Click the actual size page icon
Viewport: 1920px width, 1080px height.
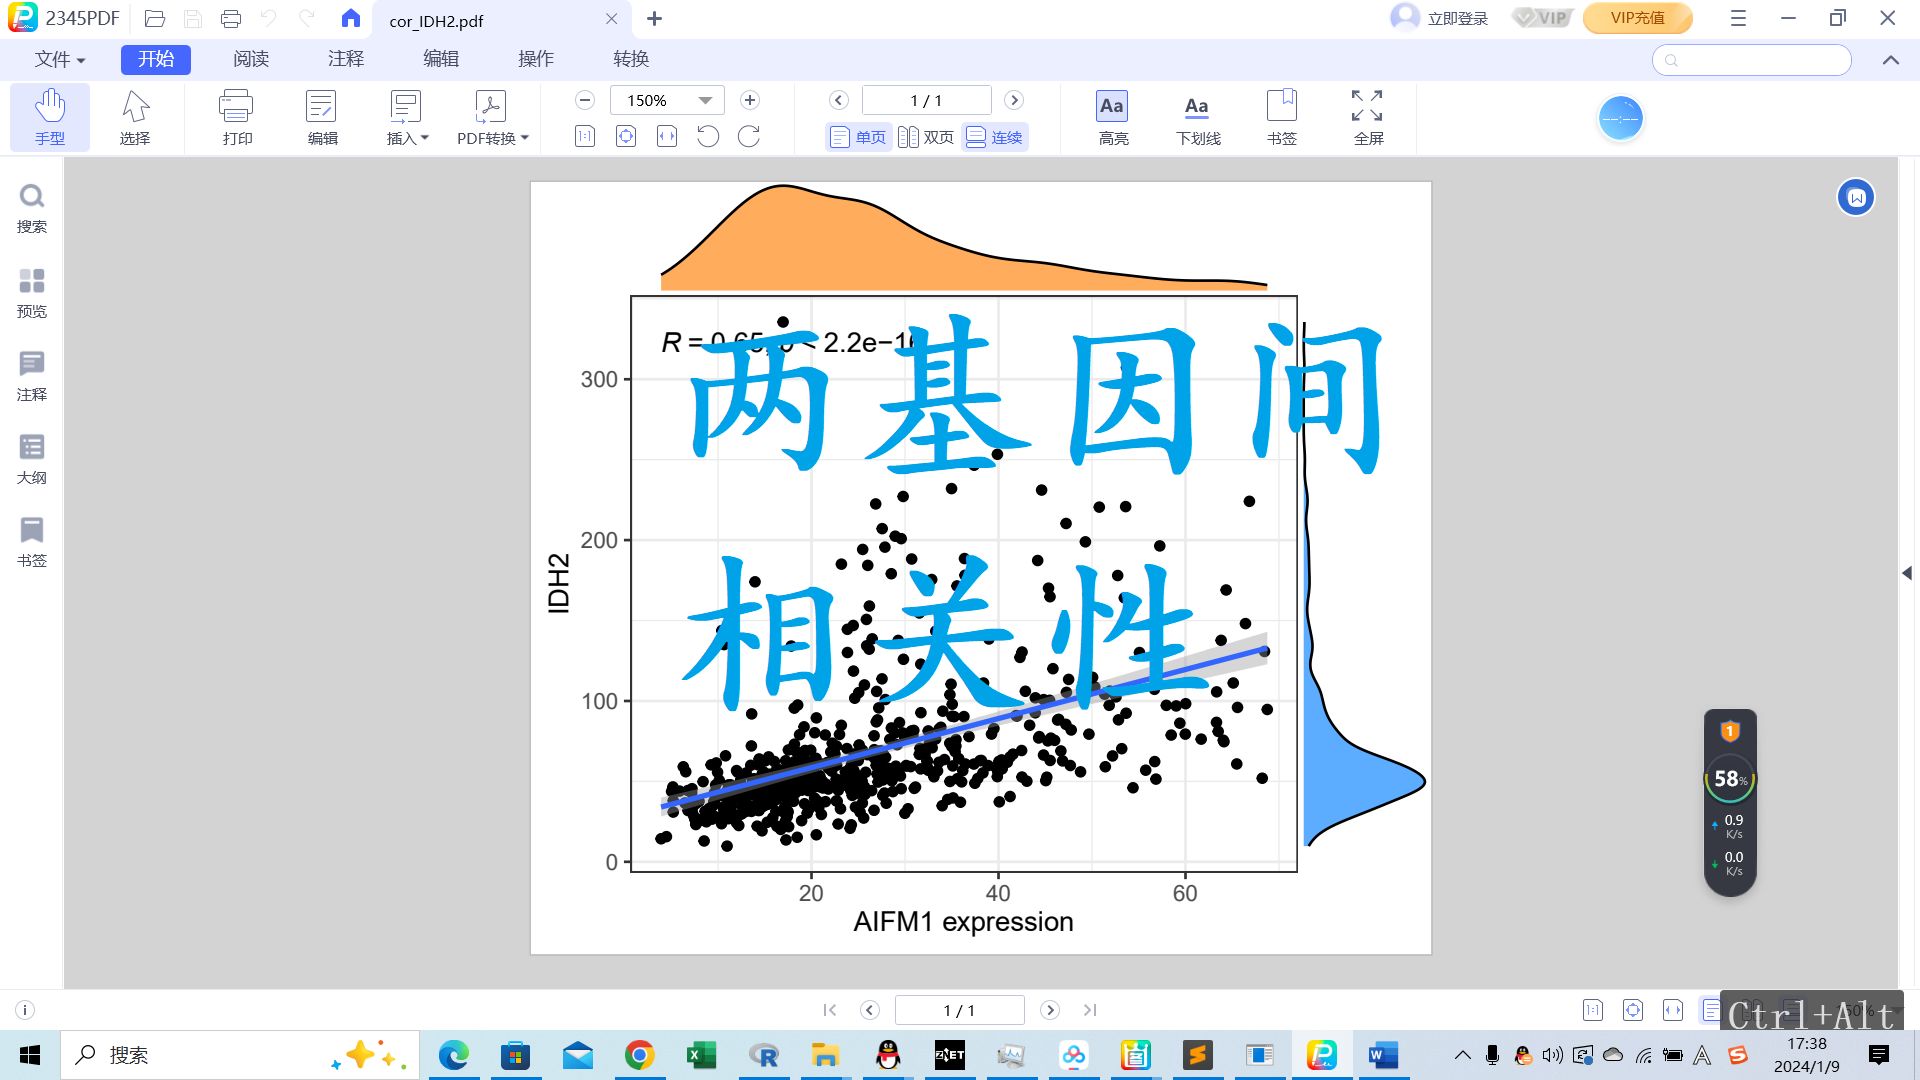click(x=585, y=136)
